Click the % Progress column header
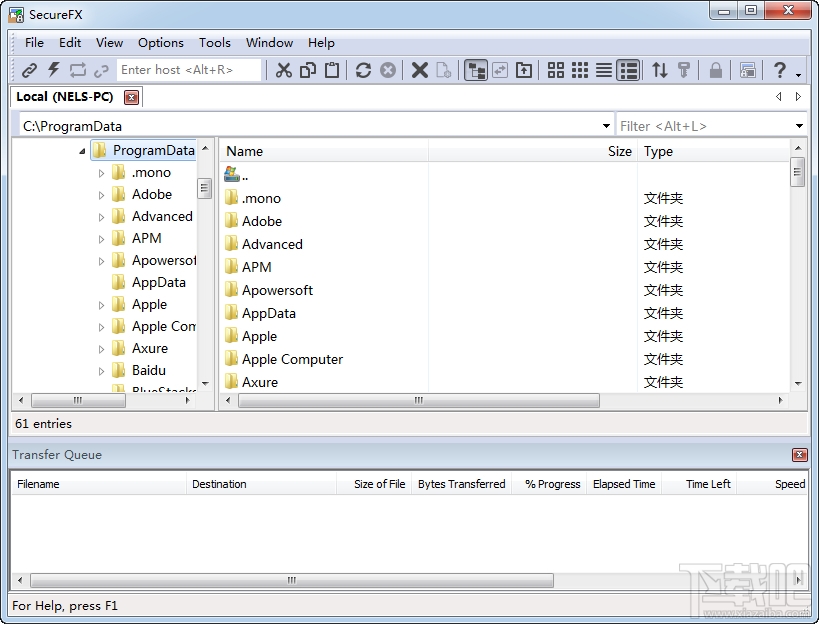 click(x=549, y=484)
